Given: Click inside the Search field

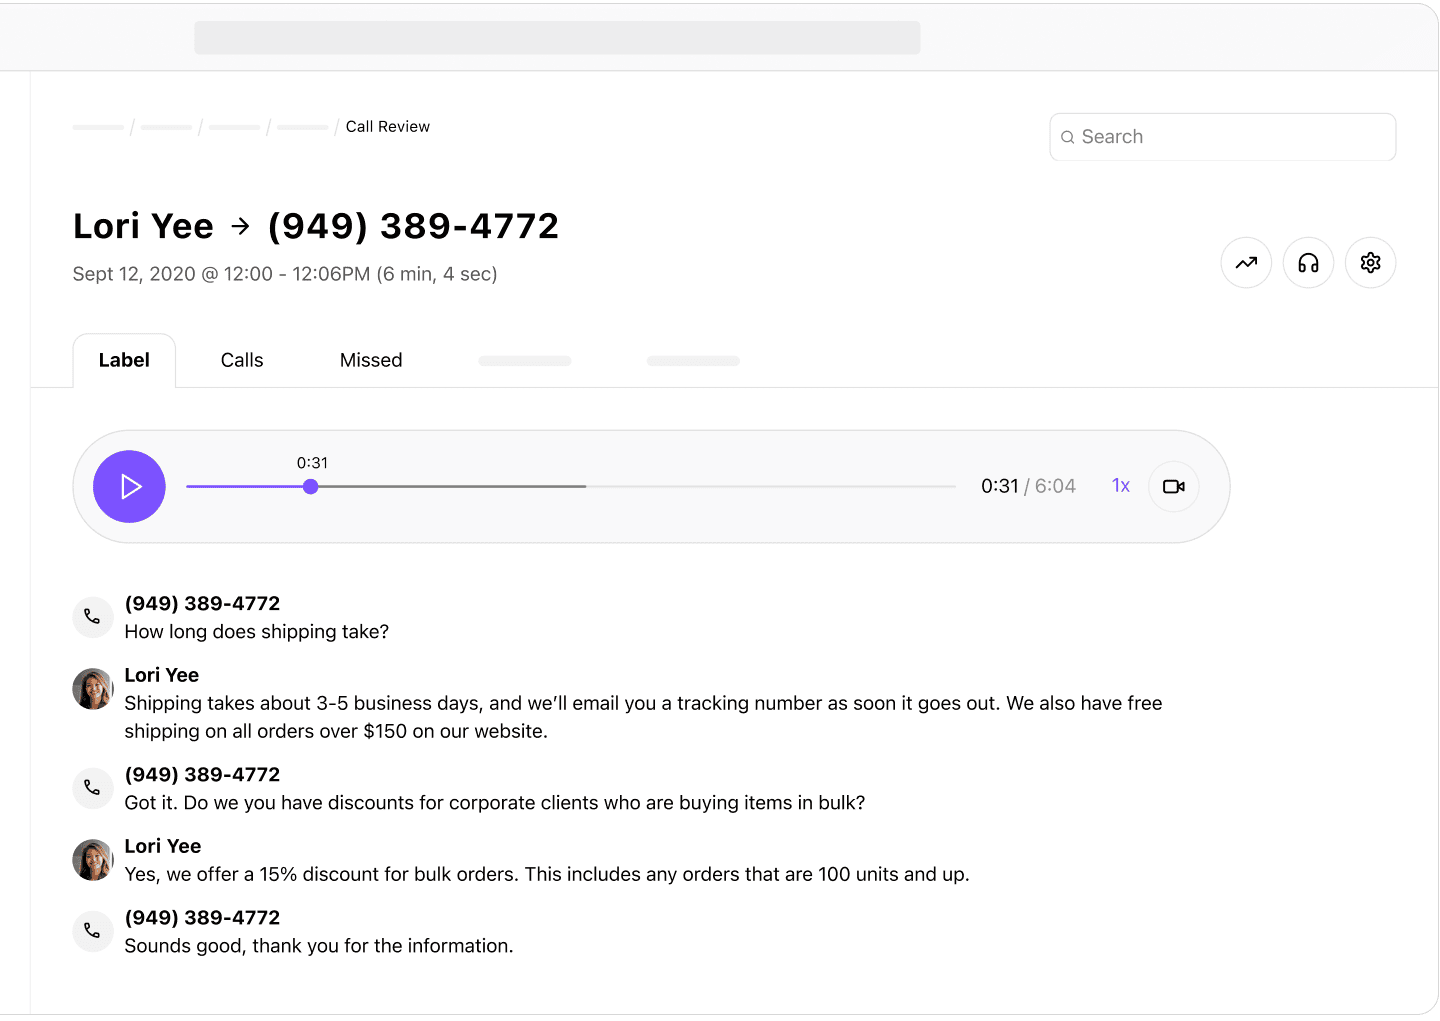Looking at the screenshot, I should tap(1220, 137).
